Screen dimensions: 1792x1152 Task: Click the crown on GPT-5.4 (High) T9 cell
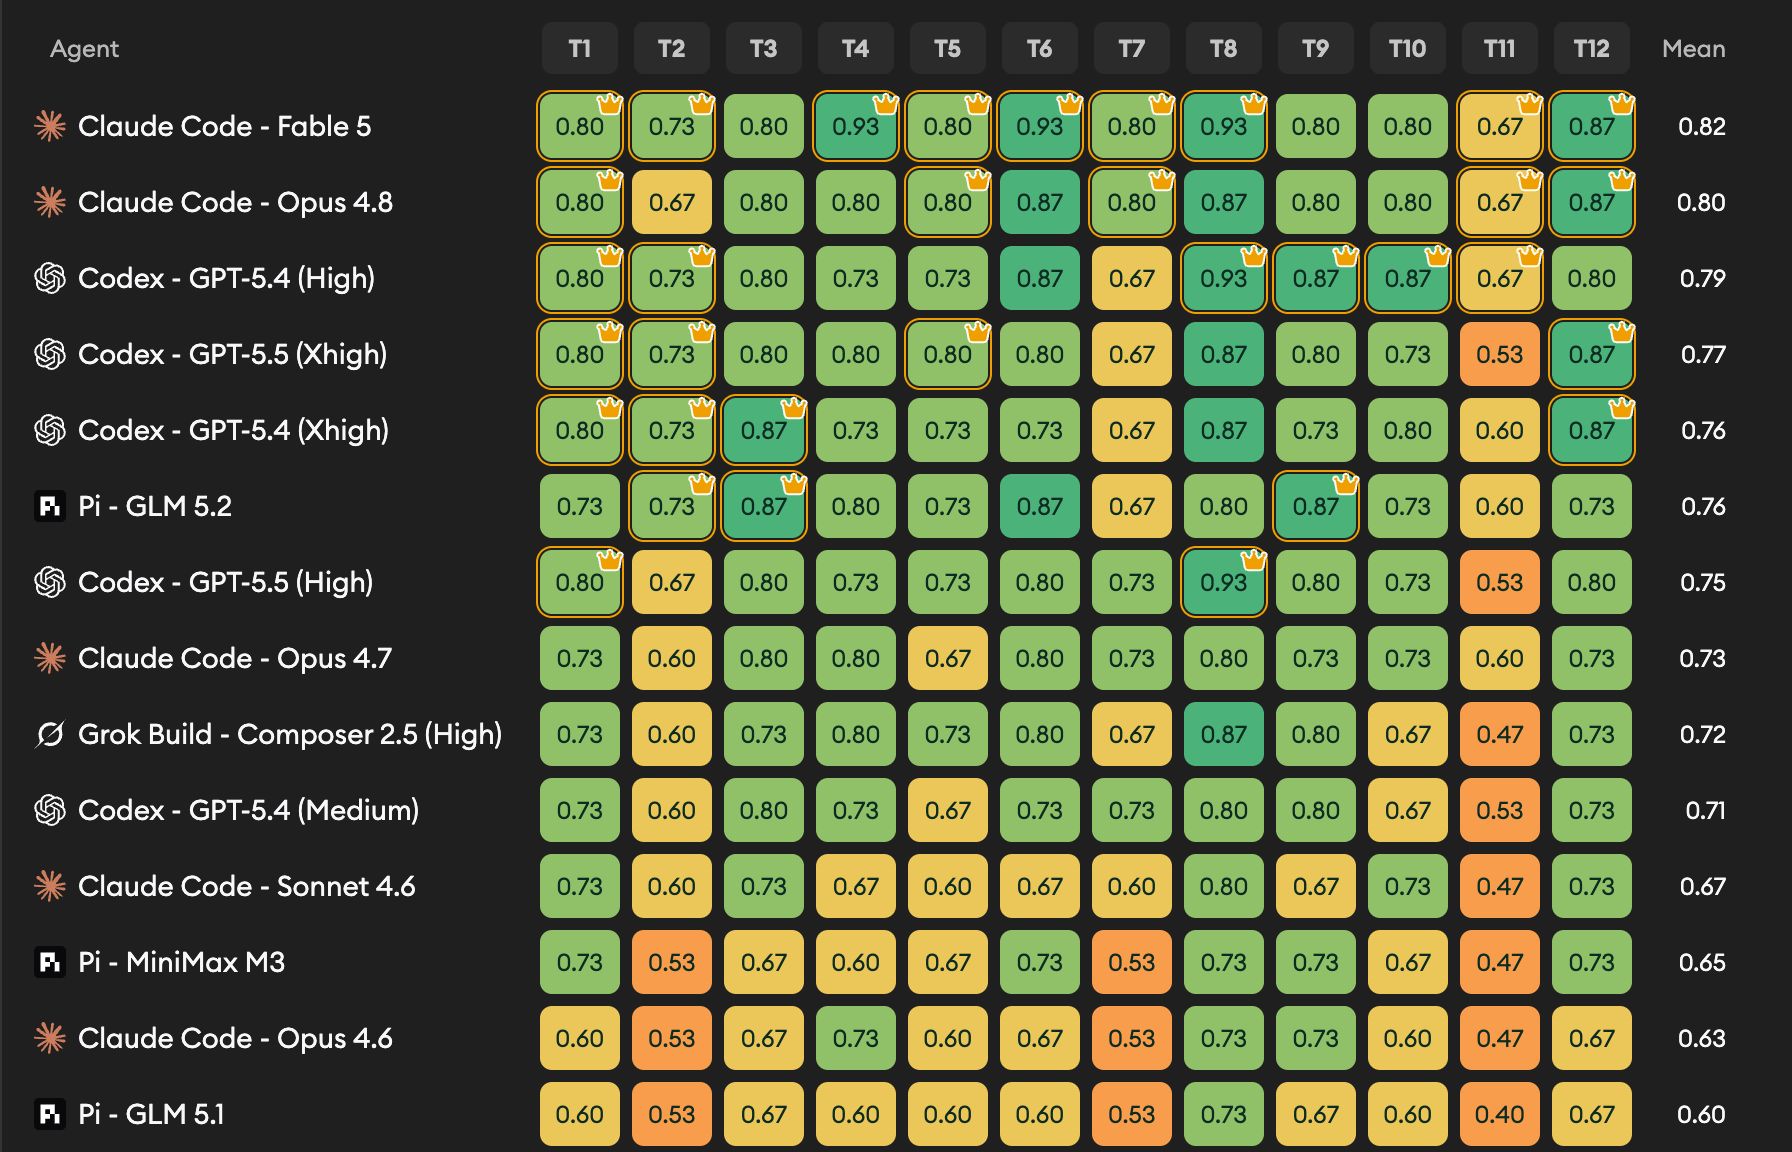(1346, 255)
